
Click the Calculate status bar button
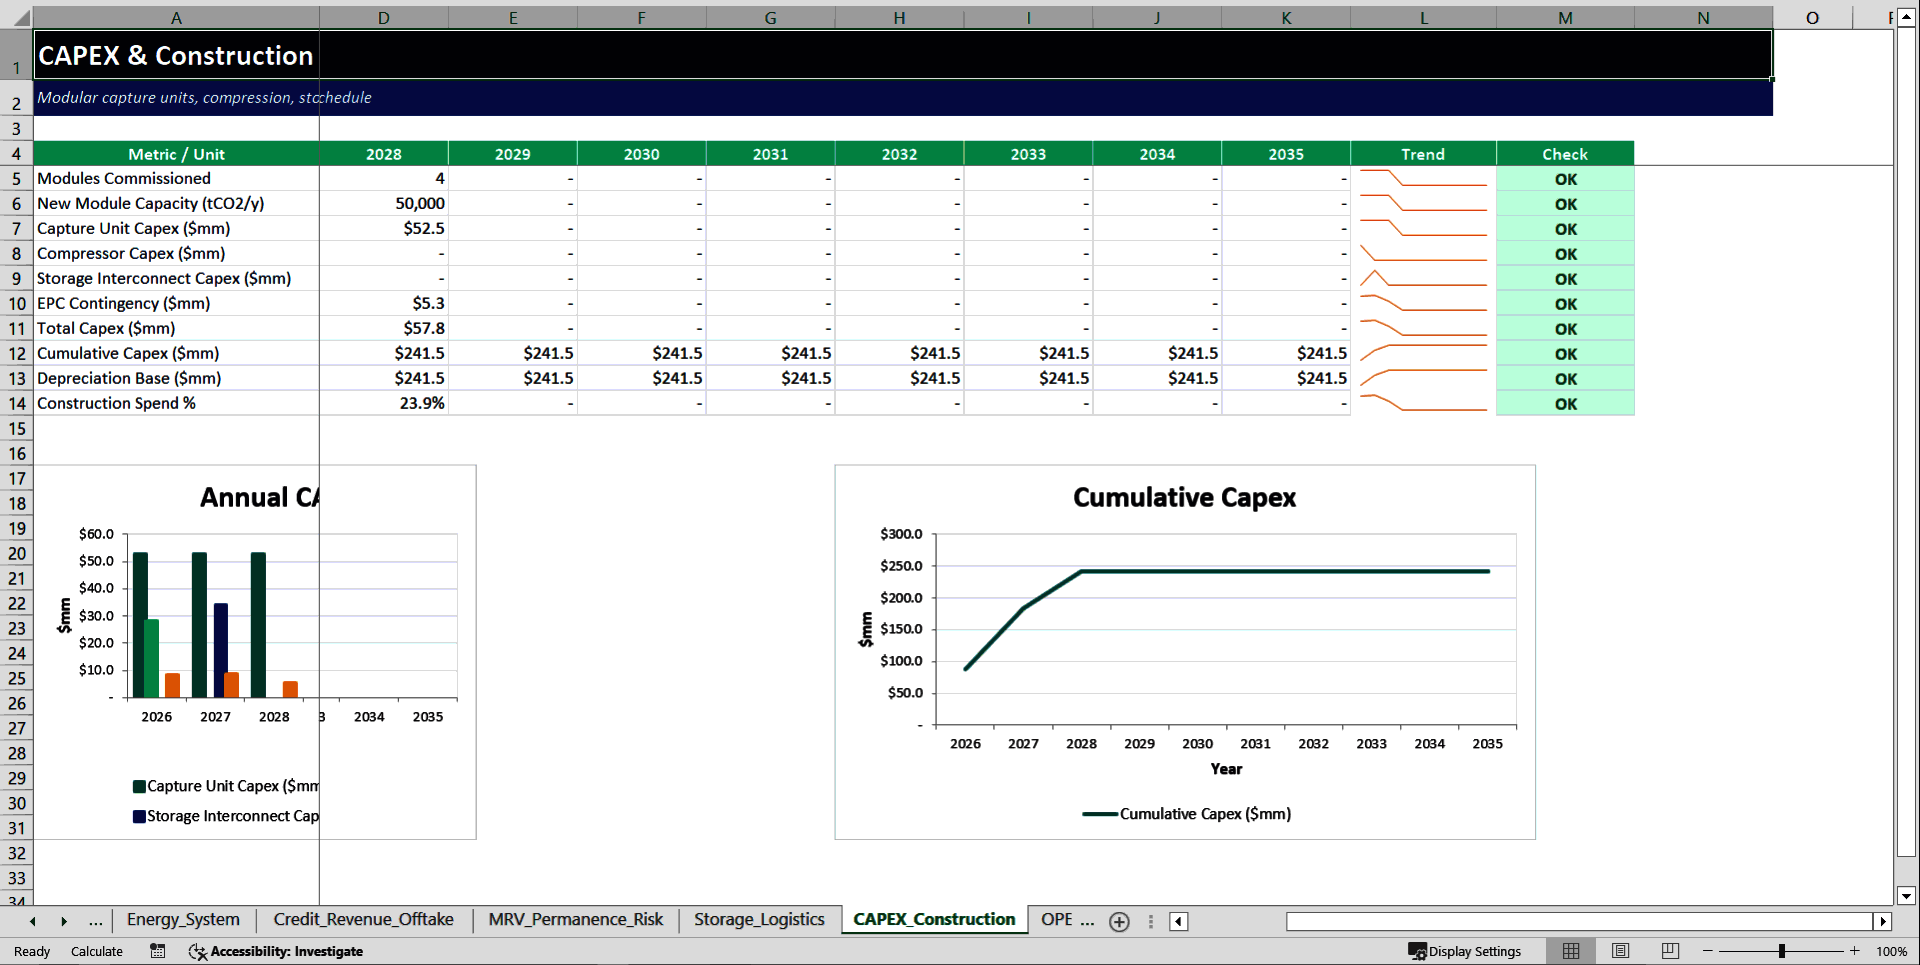click(x=97, y=951)
